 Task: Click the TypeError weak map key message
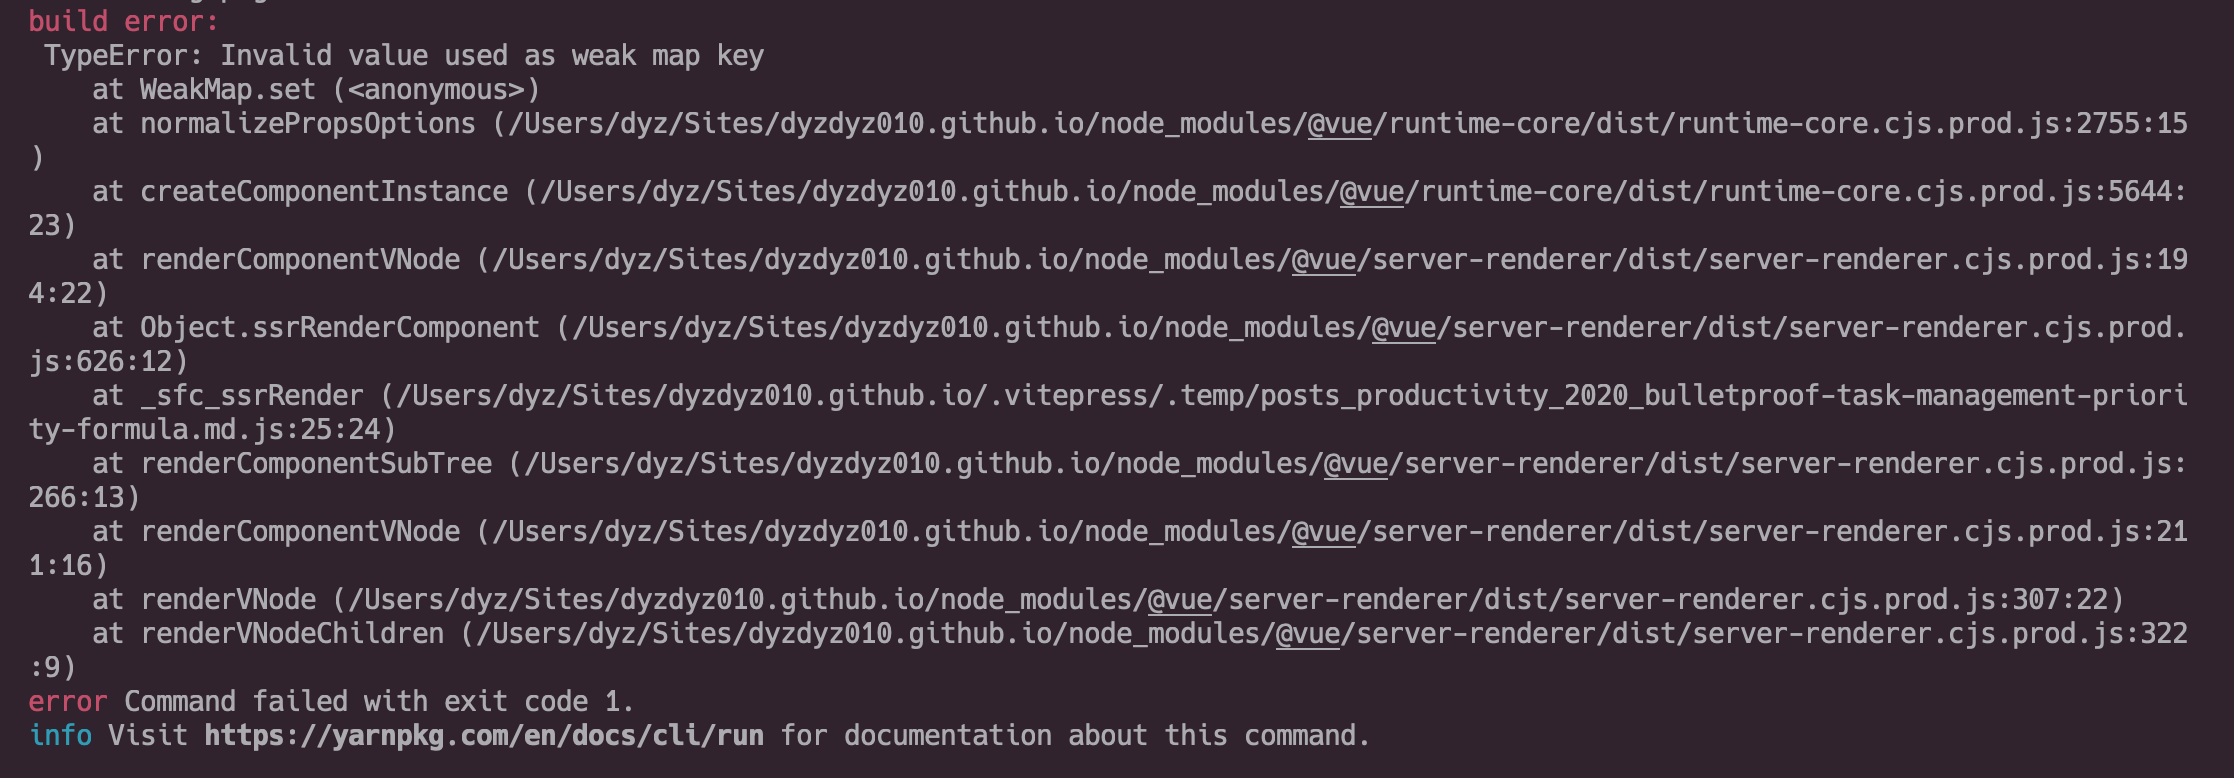[403, 56]
